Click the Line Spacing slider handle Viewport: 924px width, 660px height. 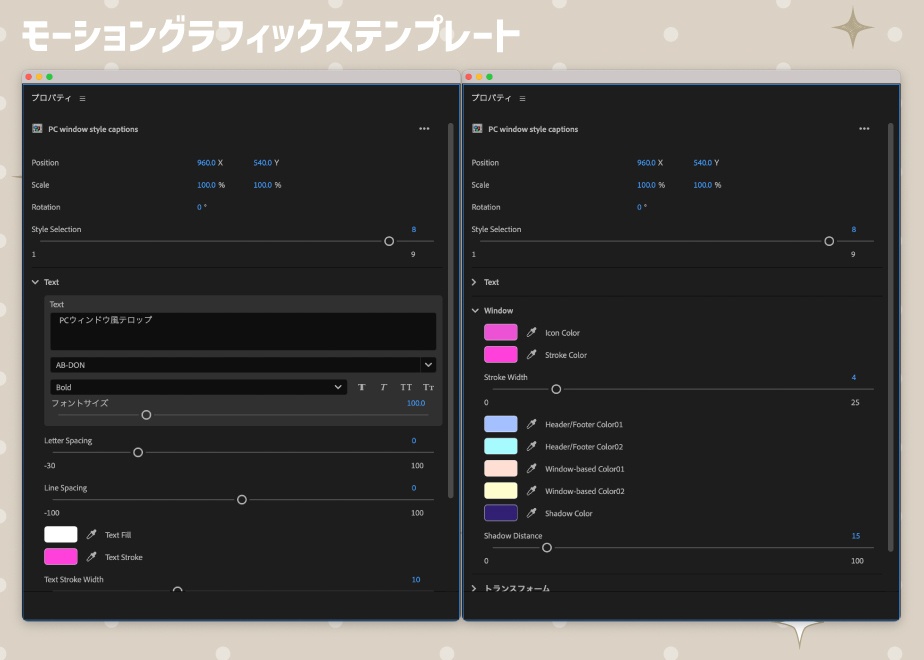coord(242,500)
